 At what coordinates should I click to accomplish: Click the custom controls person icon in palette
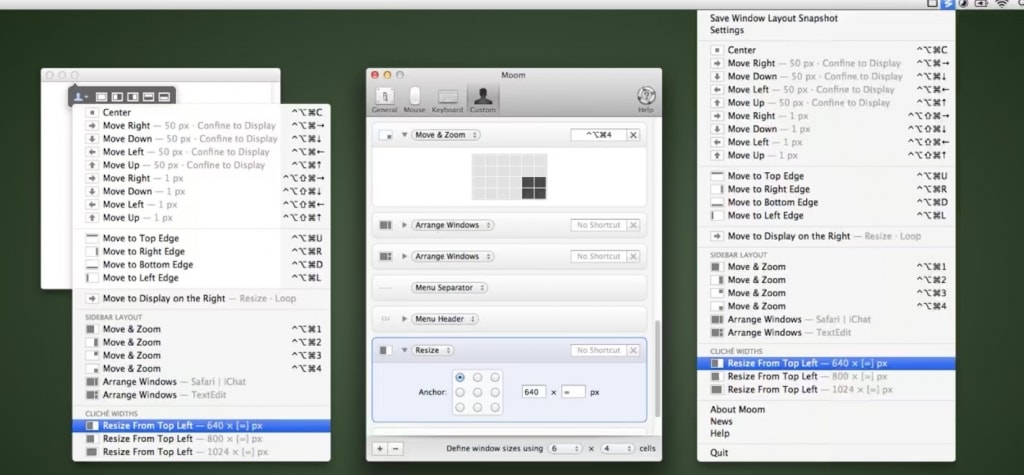coord(80,97)
